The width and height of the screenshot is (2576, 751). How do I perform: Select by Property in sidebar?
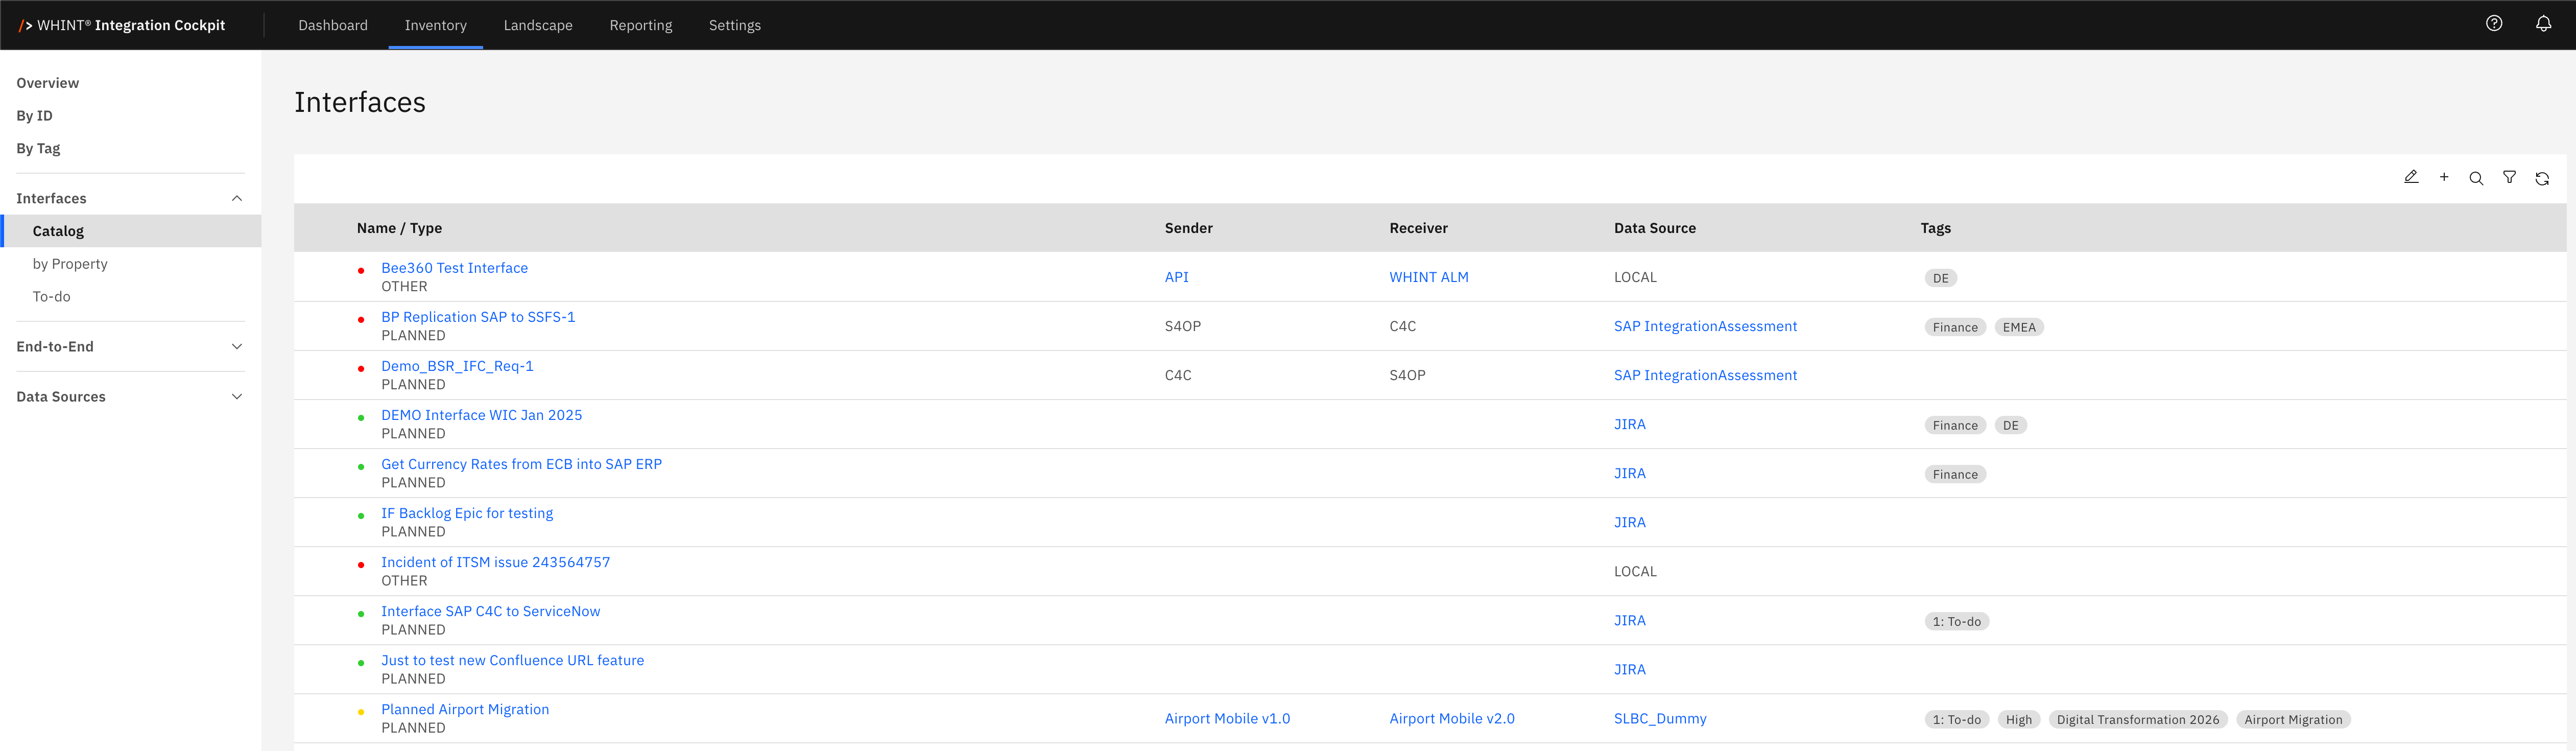tap(70, 264)
